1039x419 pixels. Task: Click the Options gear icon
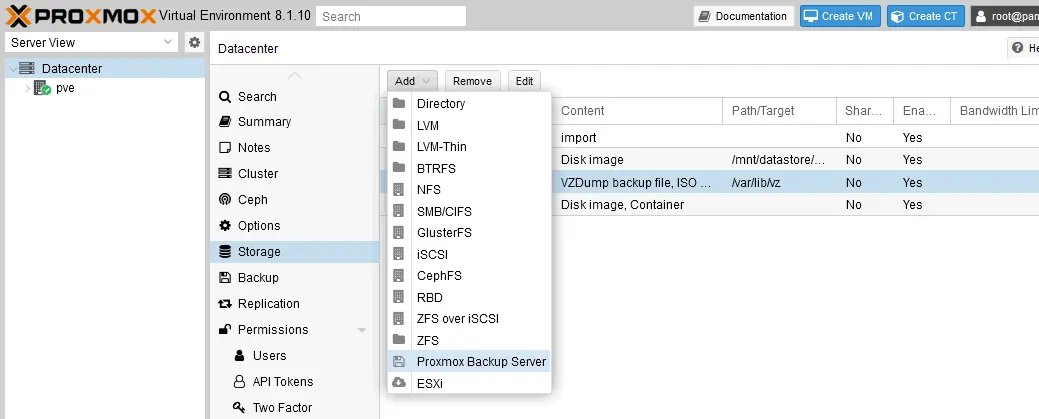225,225
